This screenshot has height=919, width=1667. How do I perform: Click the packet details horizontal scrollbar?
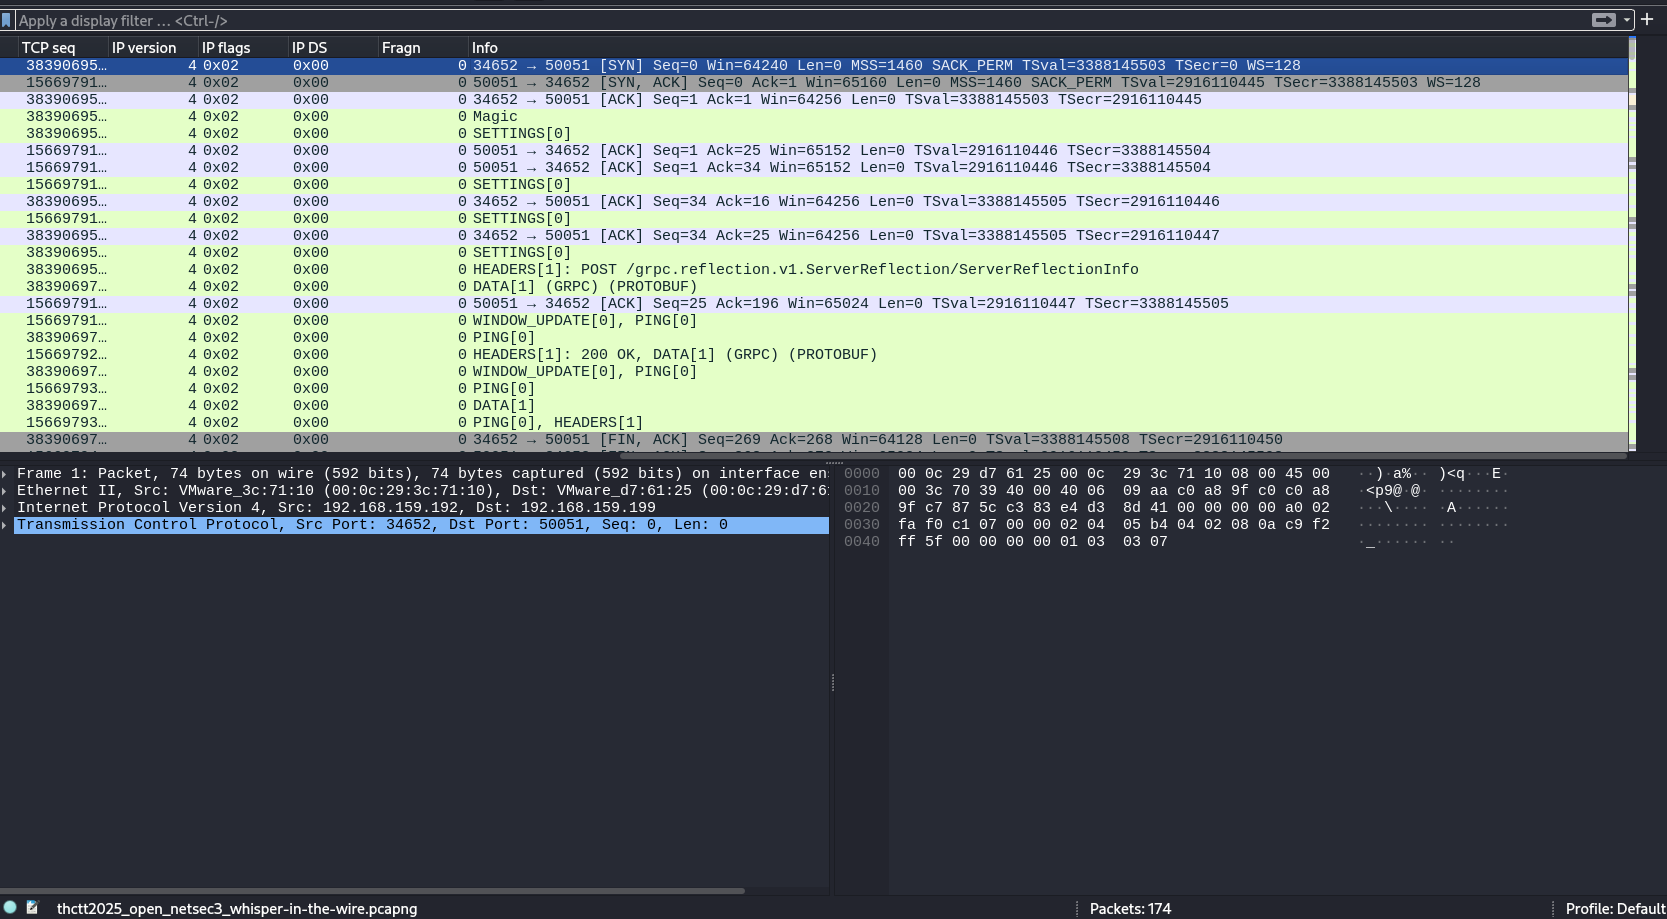[x=372, y=890]
